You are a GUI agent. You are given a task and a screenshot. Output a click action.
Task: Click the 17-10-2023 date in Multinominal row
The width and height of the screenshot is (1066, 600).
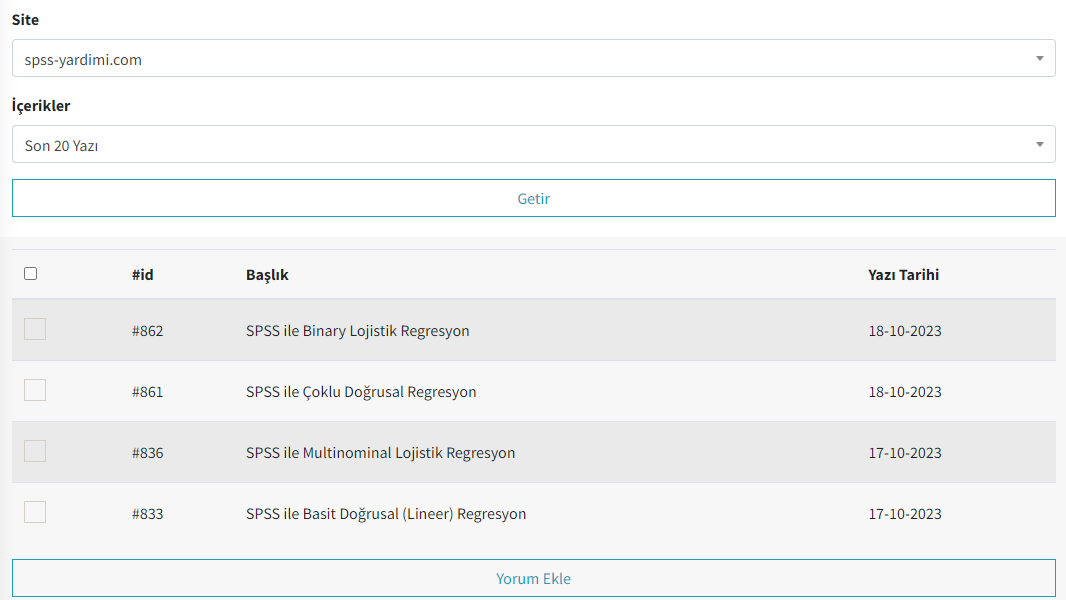coord(905,453)
